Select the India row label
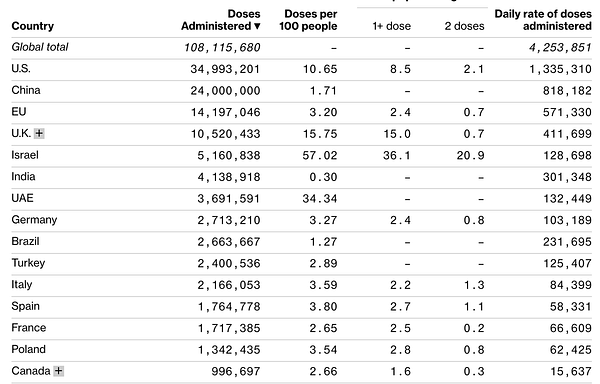The image size is (600, 384). (23, 177)
